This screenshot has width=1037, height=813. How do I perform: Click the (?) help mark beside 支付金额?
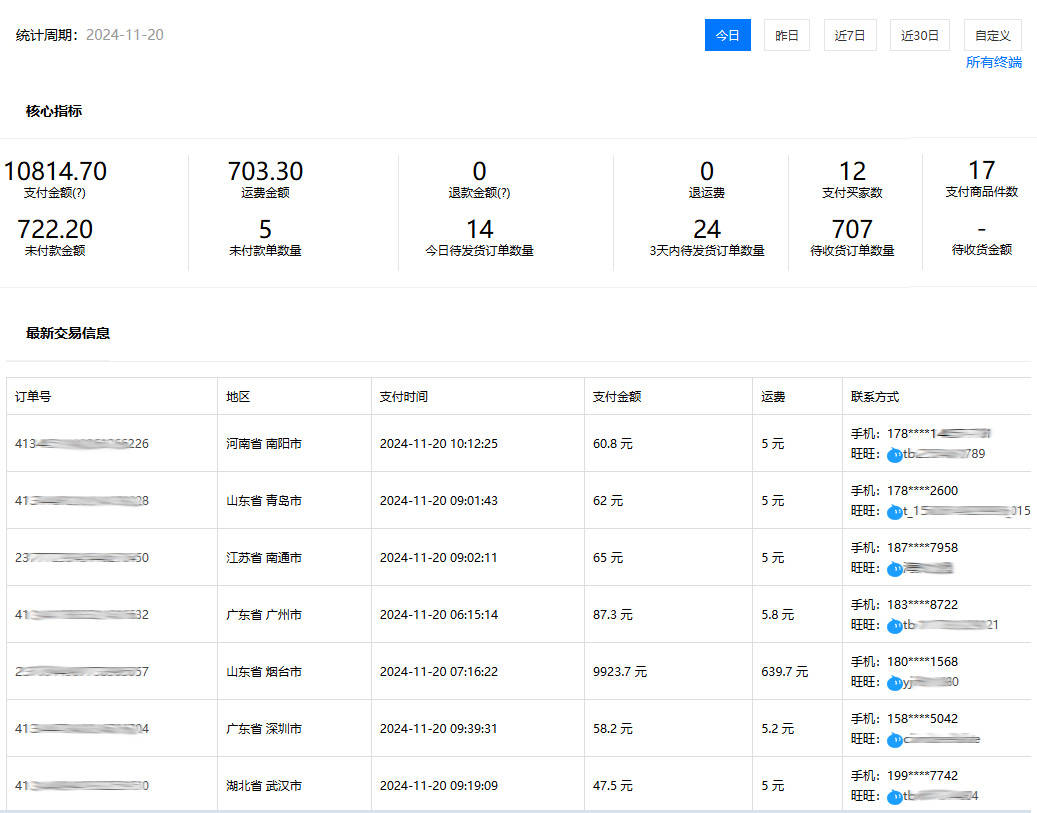[x=78, y=193]
